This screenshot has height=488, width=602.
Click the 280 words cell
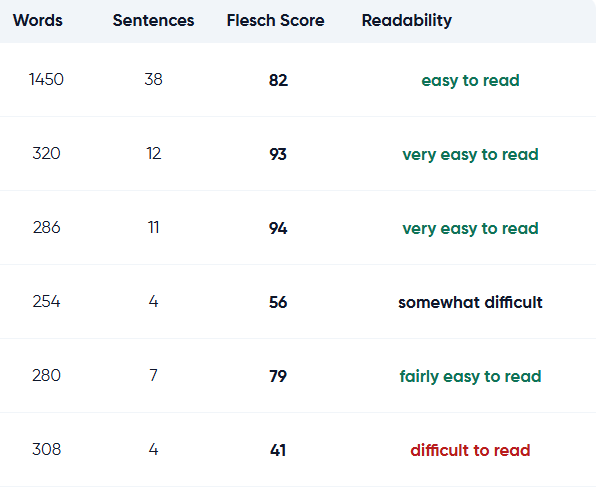[46, 376]
